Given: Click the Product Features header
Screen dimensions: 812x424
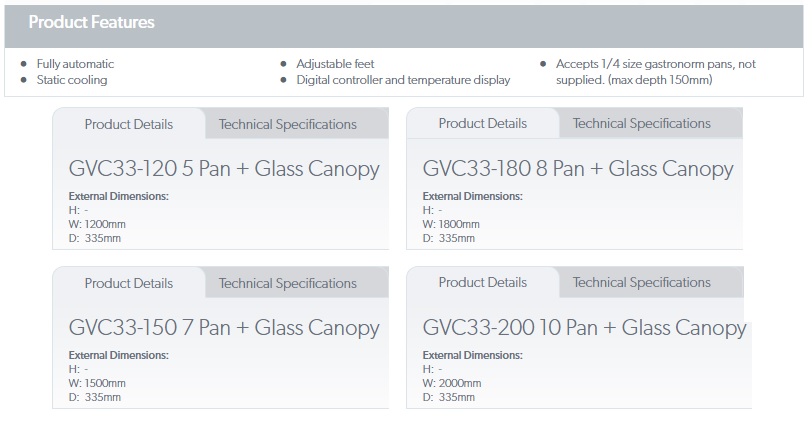Looking at the screenshot, I should (91, 22).
